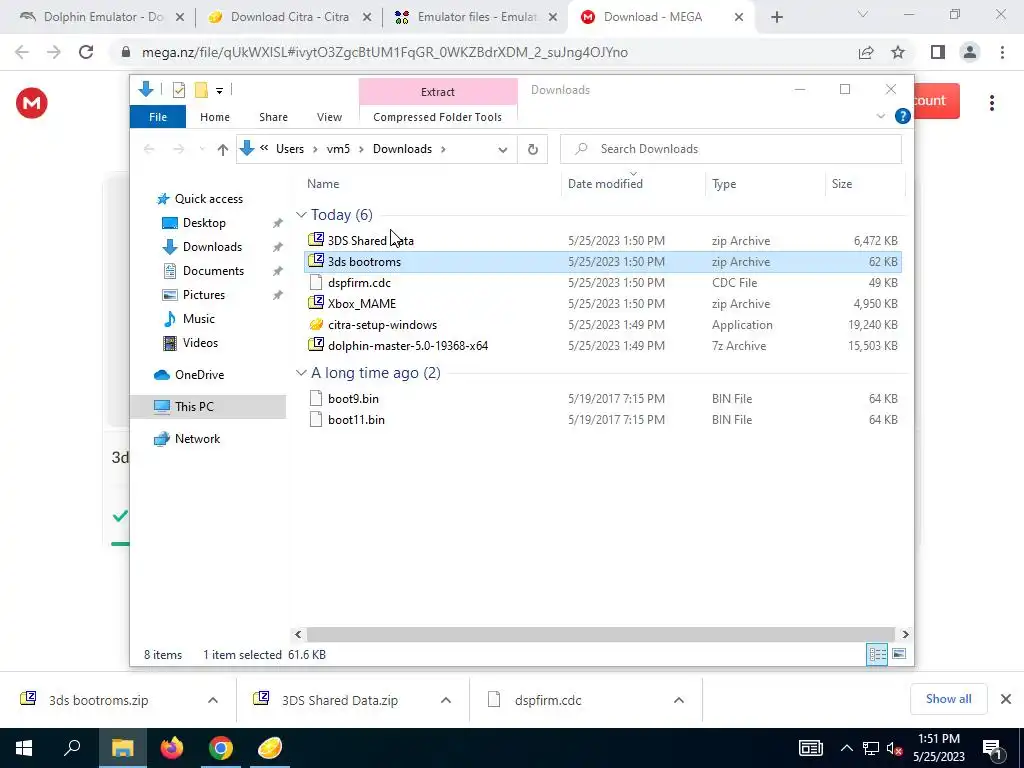Viewport: 1024px width, 768px height.
Task: Open Documents in navigation pane
Action: 213,270
